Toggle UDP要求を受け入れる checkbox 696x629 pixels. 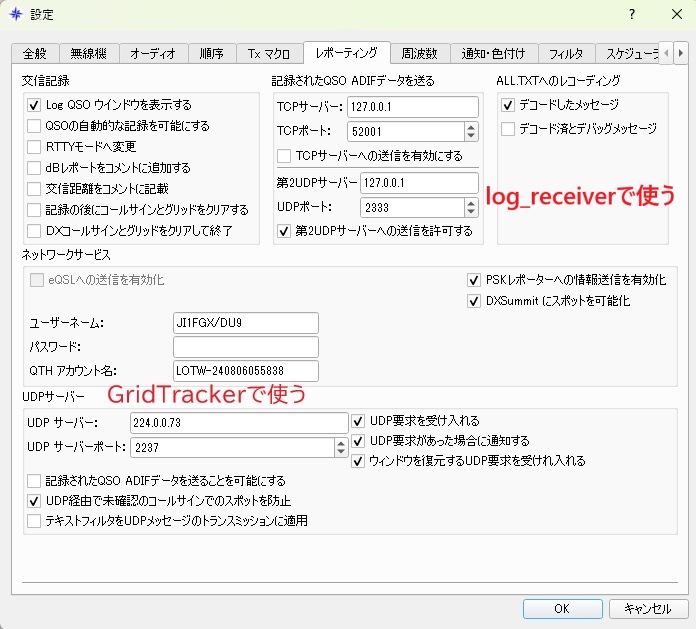[359, 421]
